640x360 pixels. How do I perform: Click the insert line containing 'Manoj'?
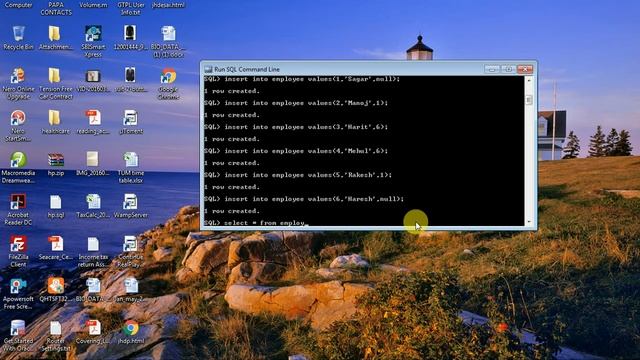[296, 103]
